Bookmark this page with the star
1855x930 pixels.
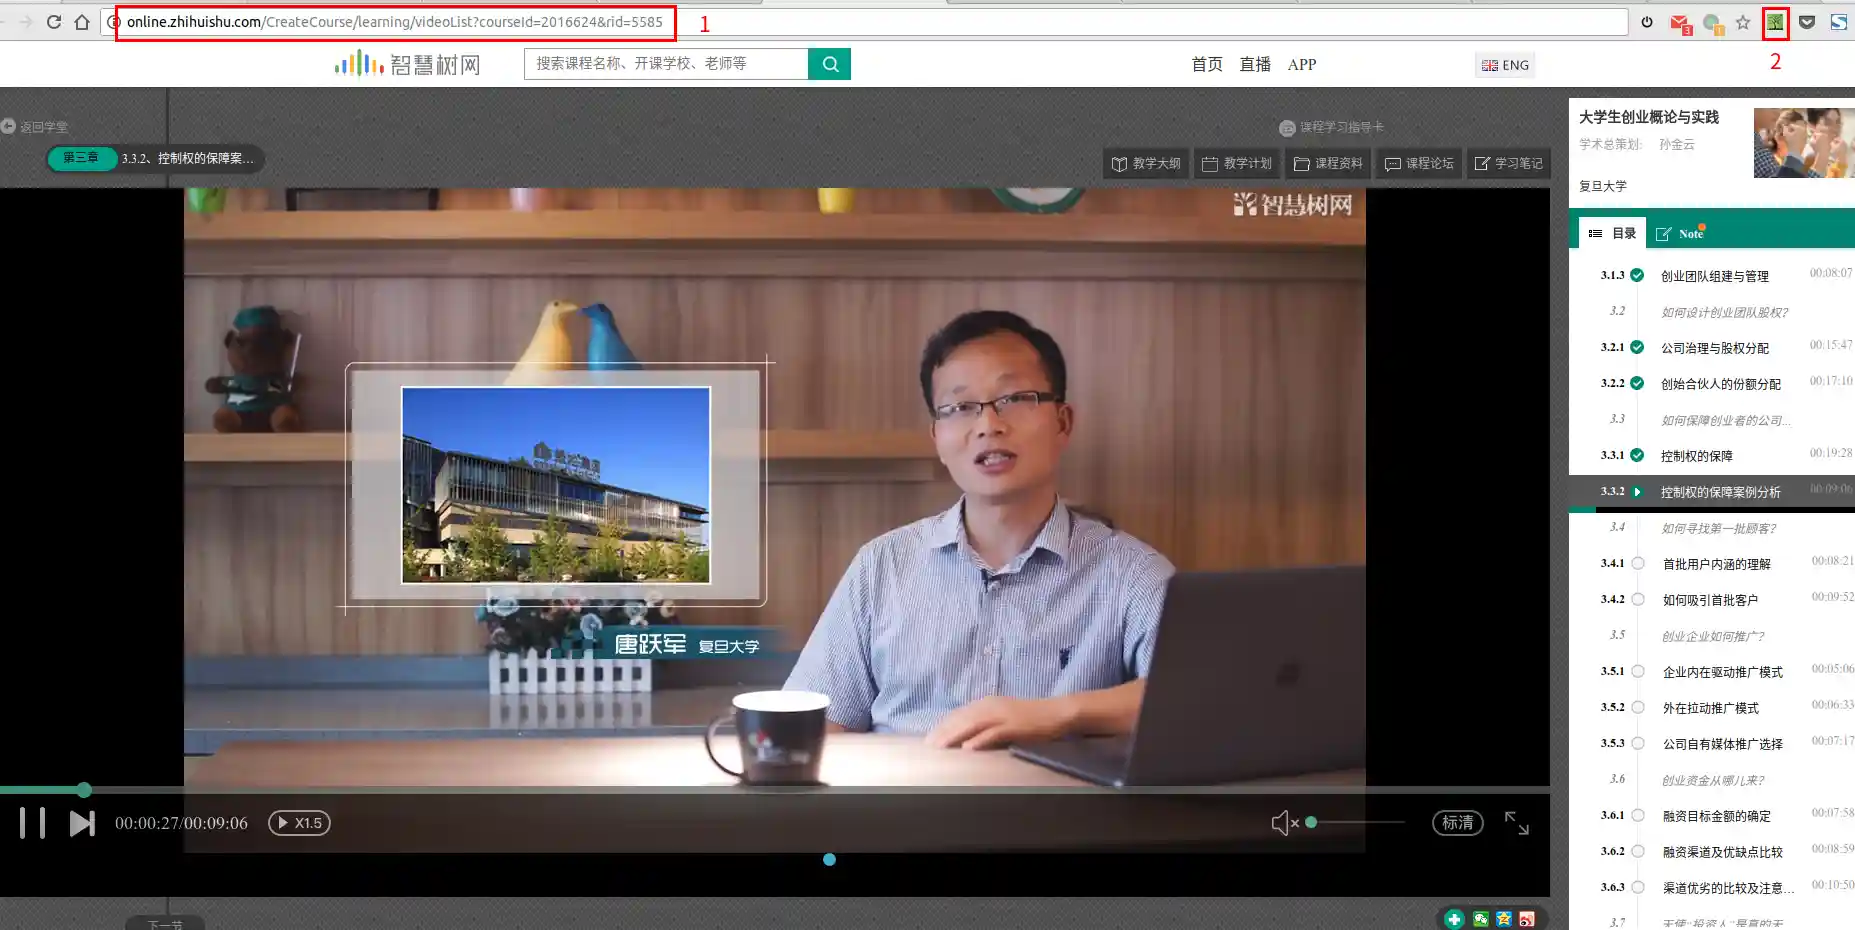pyautogui.click(x=1743, y=22)
